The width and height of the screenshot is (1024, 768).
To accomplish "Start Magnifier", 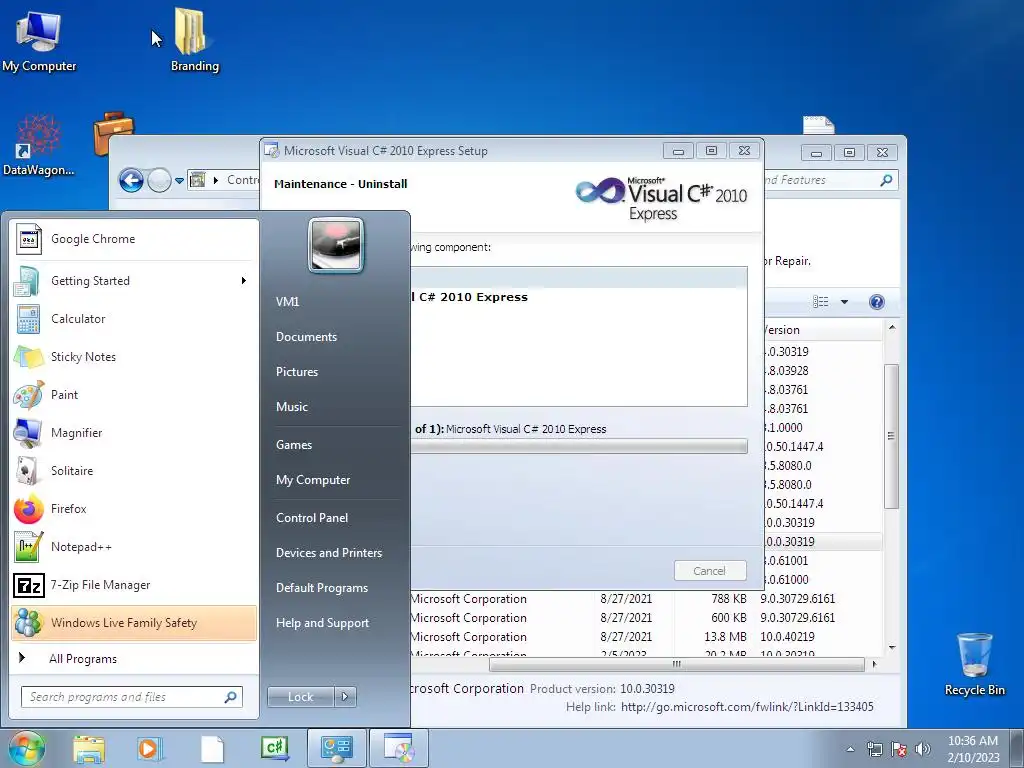I will (134, 432).
